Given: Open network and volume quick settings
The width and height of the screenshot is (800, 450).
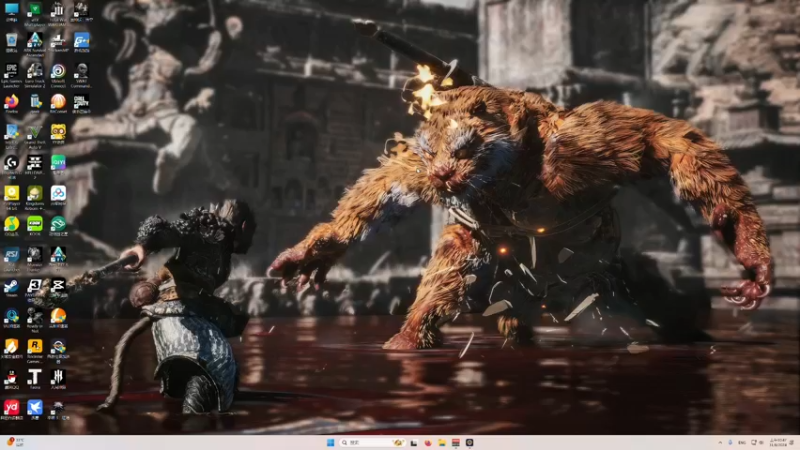Looking at the screenshot, I should point(757,442).
